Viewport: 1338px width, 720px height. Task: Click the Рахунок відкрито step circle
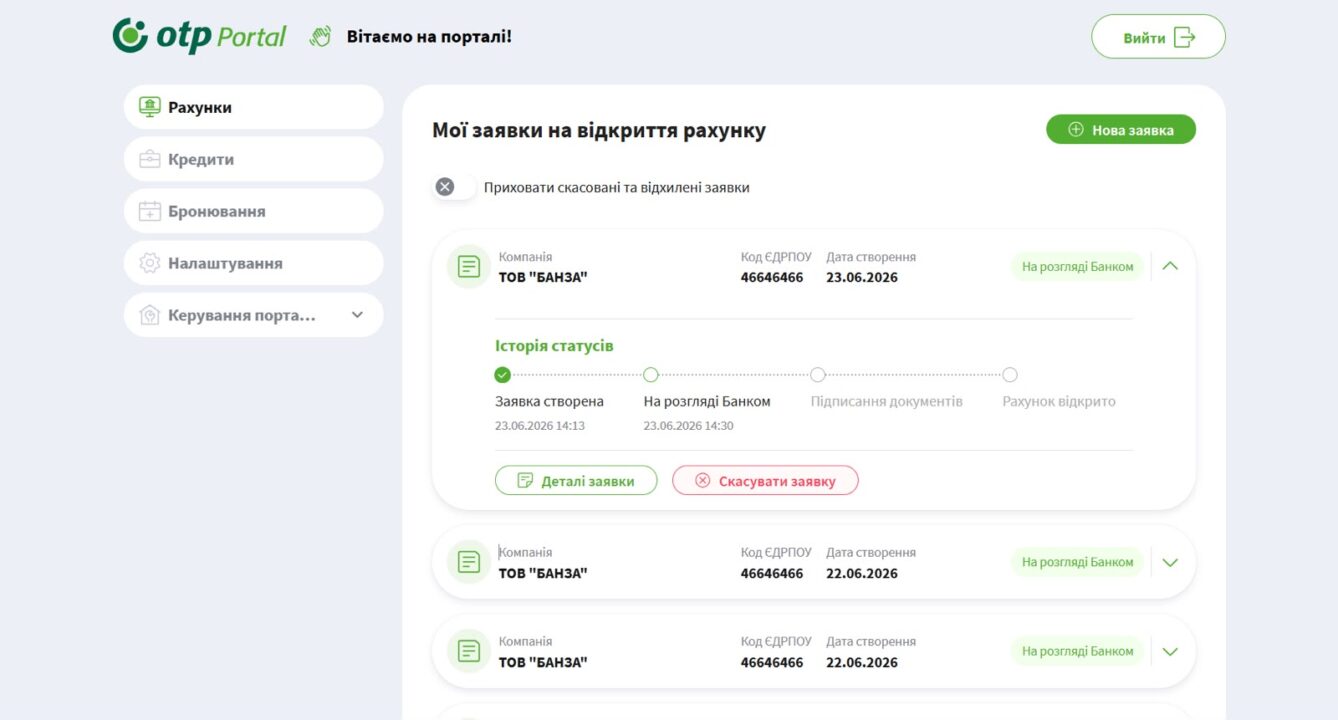tap(1010, 375)
